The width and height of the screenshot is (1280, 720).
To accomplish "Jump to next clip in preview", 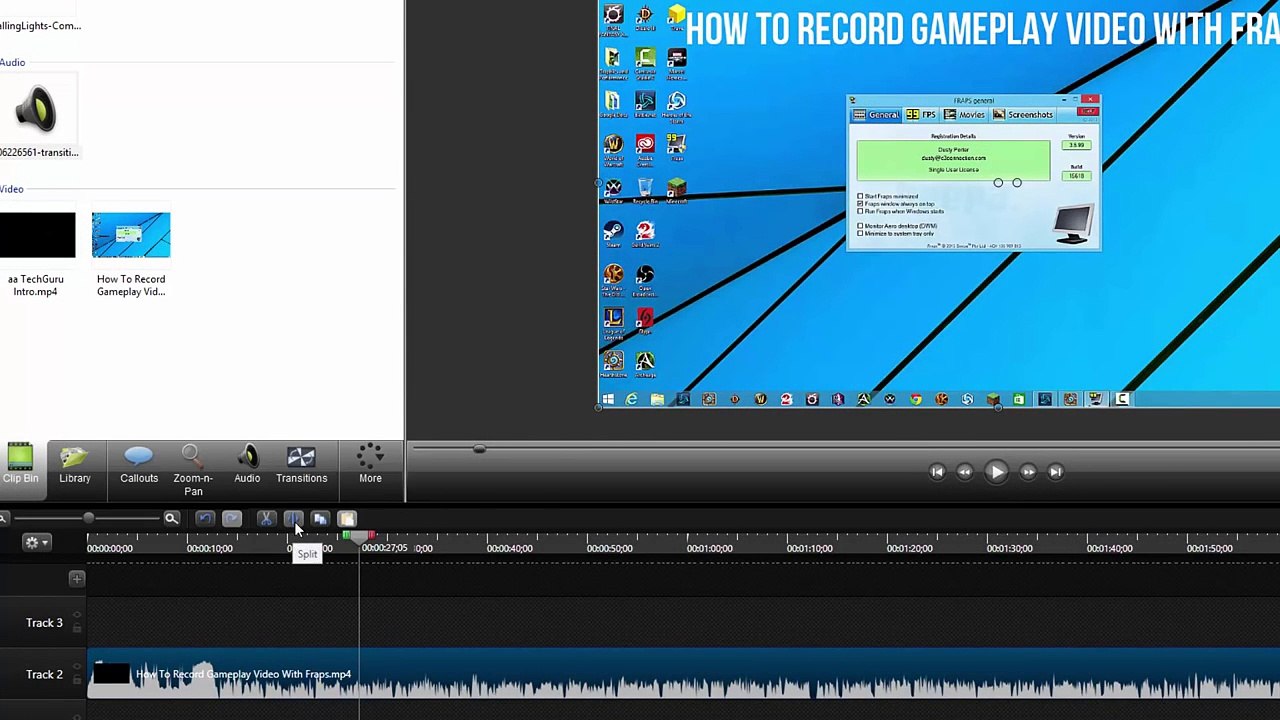I will point(1056,472).
